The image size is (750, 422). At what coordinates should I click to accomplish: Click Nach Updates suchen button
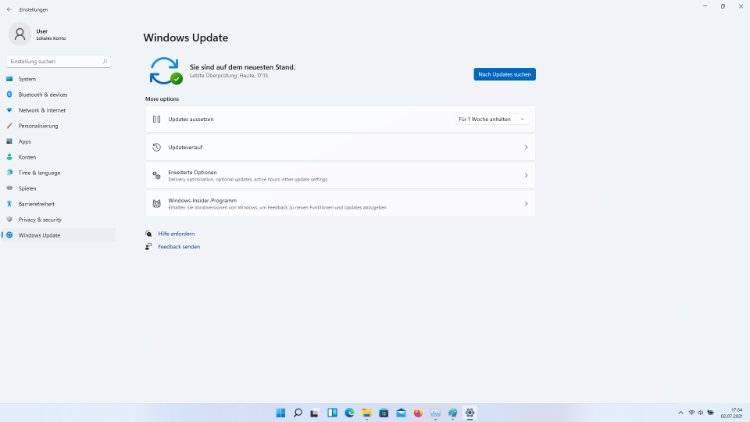pyautogui.click(x=505, y=74)
